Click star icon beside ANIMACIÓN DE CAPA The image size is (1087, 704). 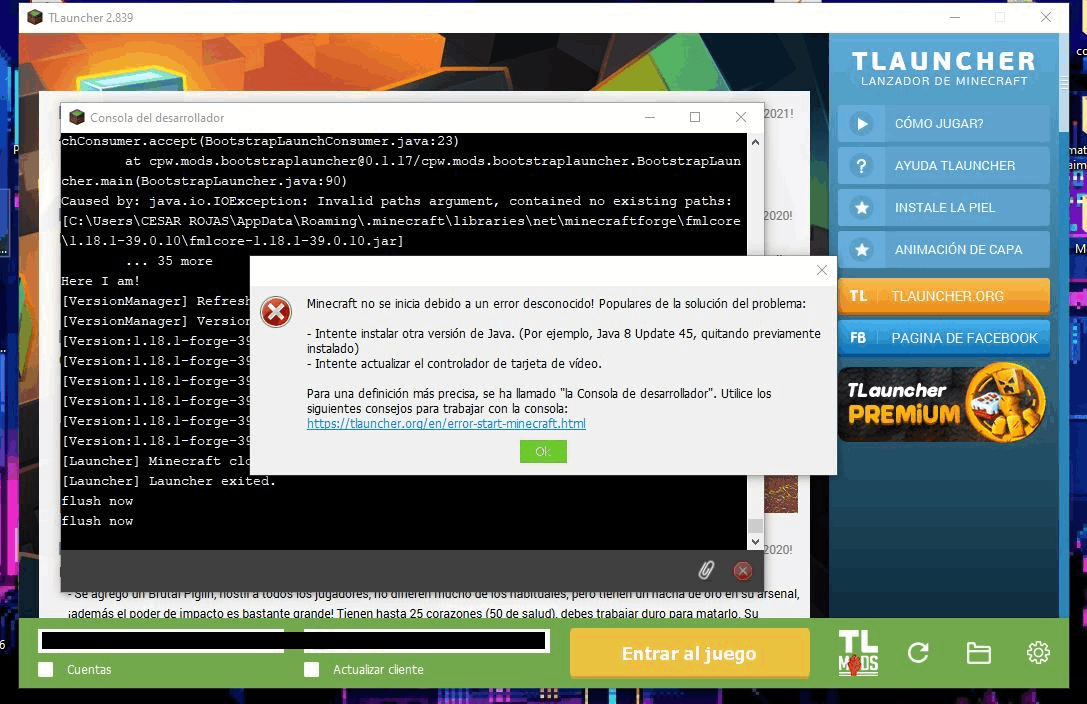[x=862, y=249]
